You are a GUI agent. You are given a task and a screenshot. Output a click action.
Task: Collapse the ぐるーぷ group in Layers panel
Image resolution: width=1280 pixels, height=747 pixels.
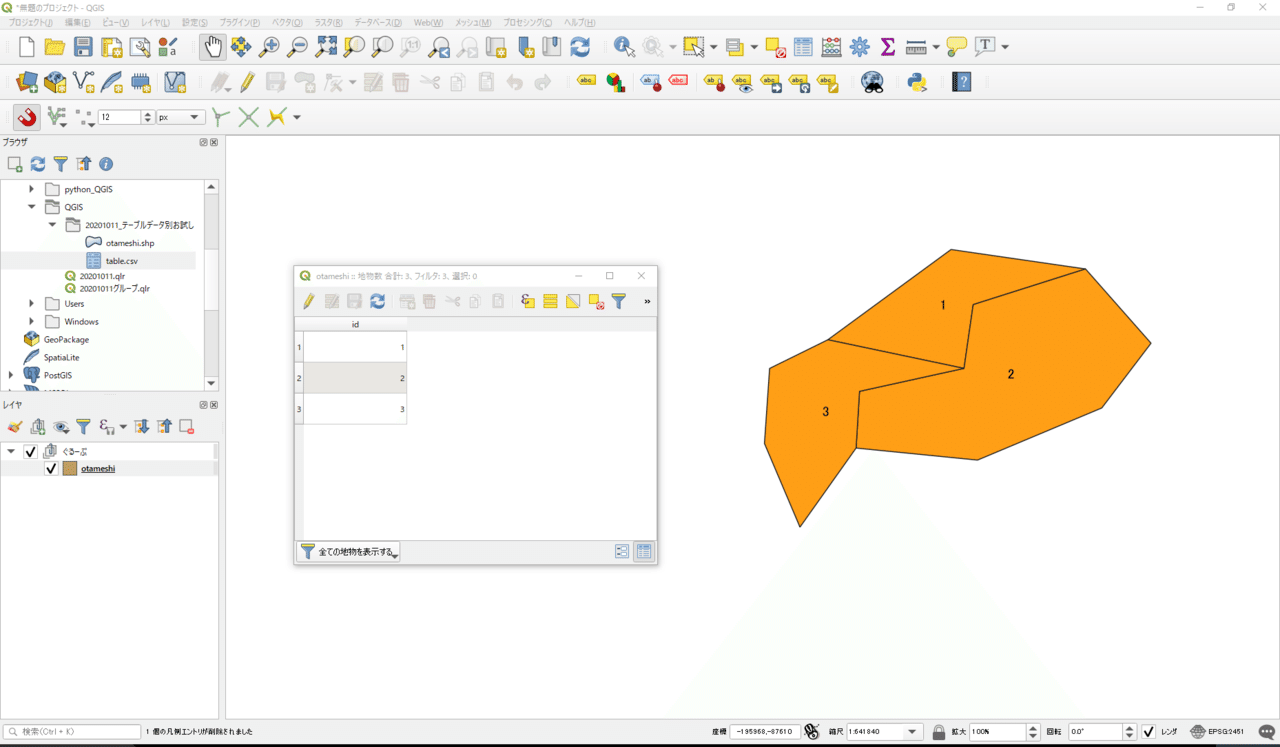point(11,452)
